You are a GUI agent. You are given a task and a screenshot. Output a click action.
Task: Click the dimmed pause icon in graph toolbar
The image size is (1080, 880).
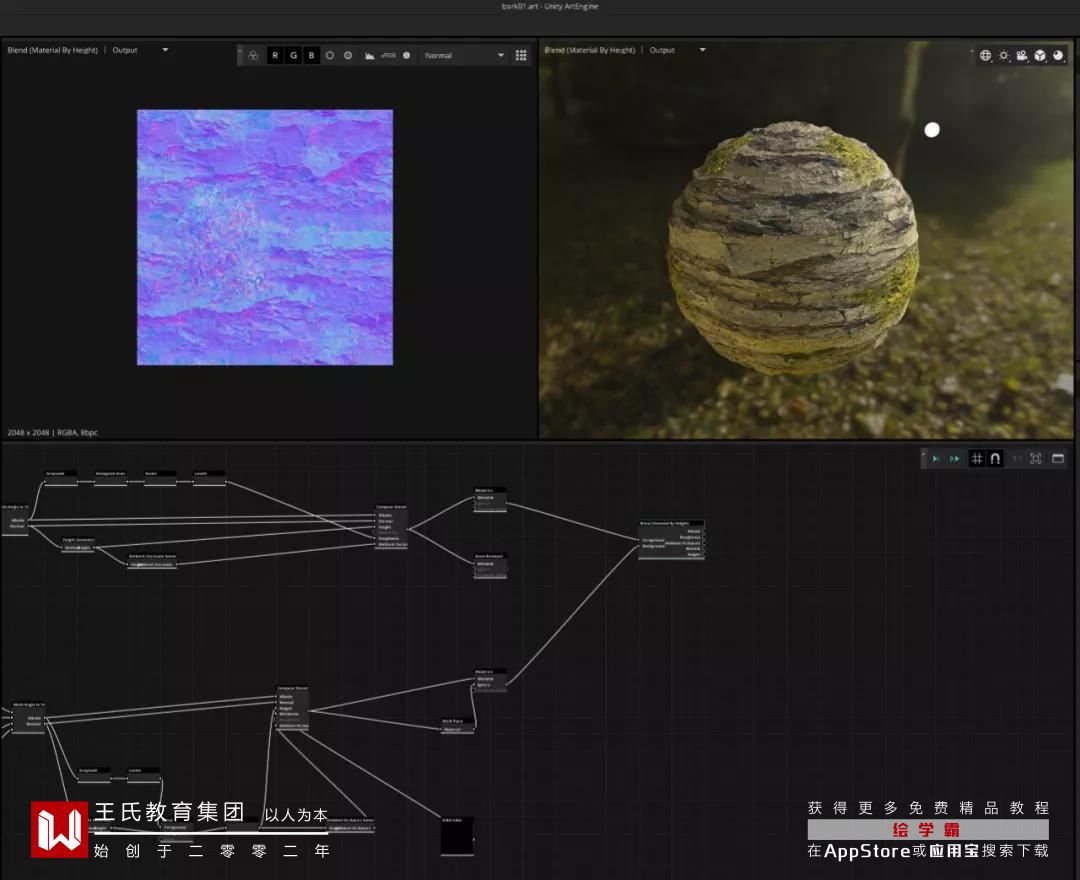1017,459
